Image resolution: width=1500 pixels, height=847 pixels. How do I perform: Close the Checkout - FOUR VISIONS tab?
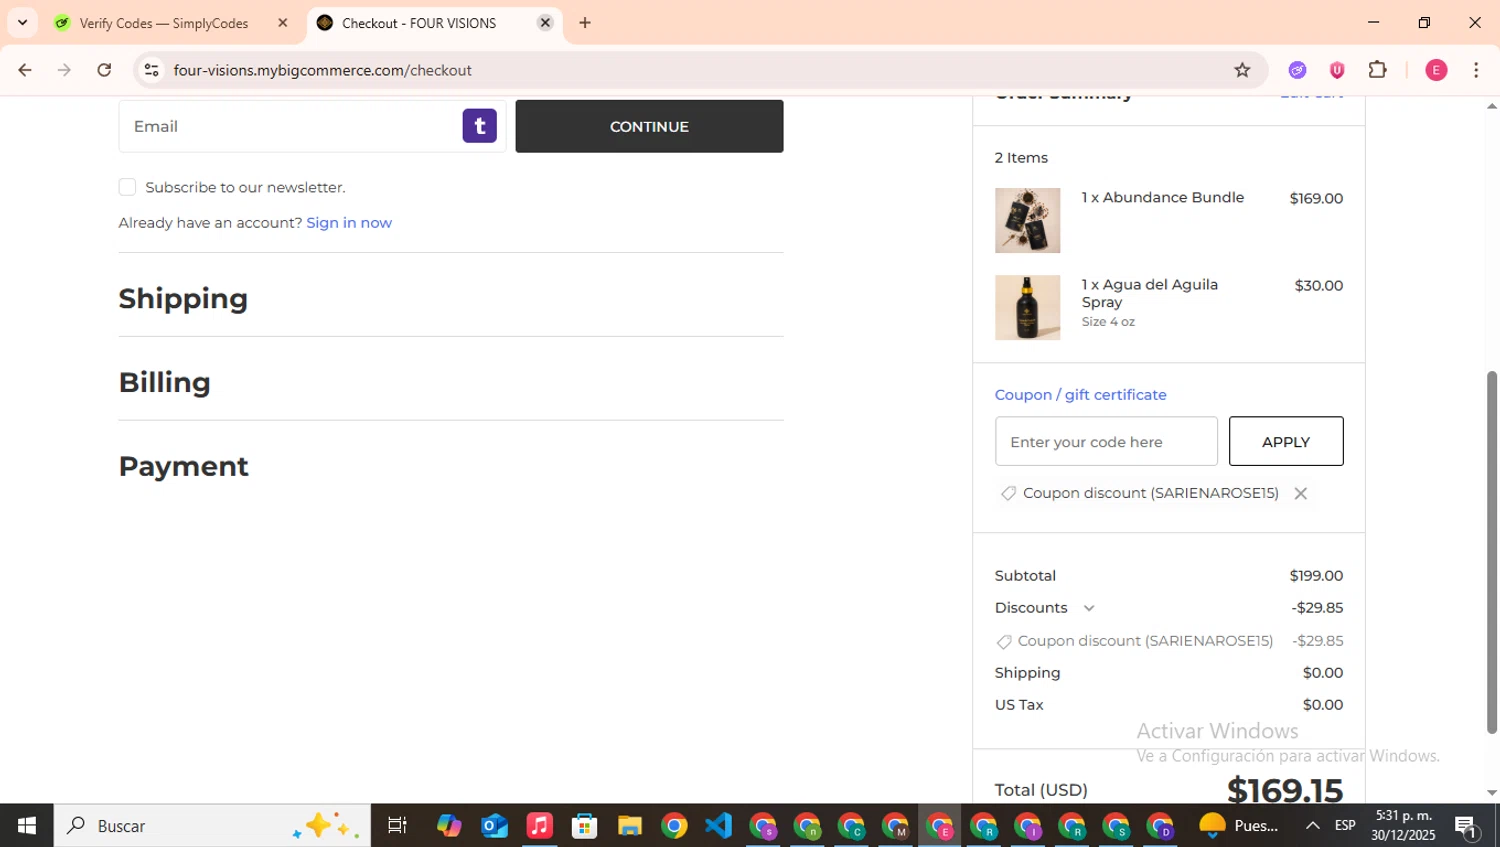click(545, 23)
